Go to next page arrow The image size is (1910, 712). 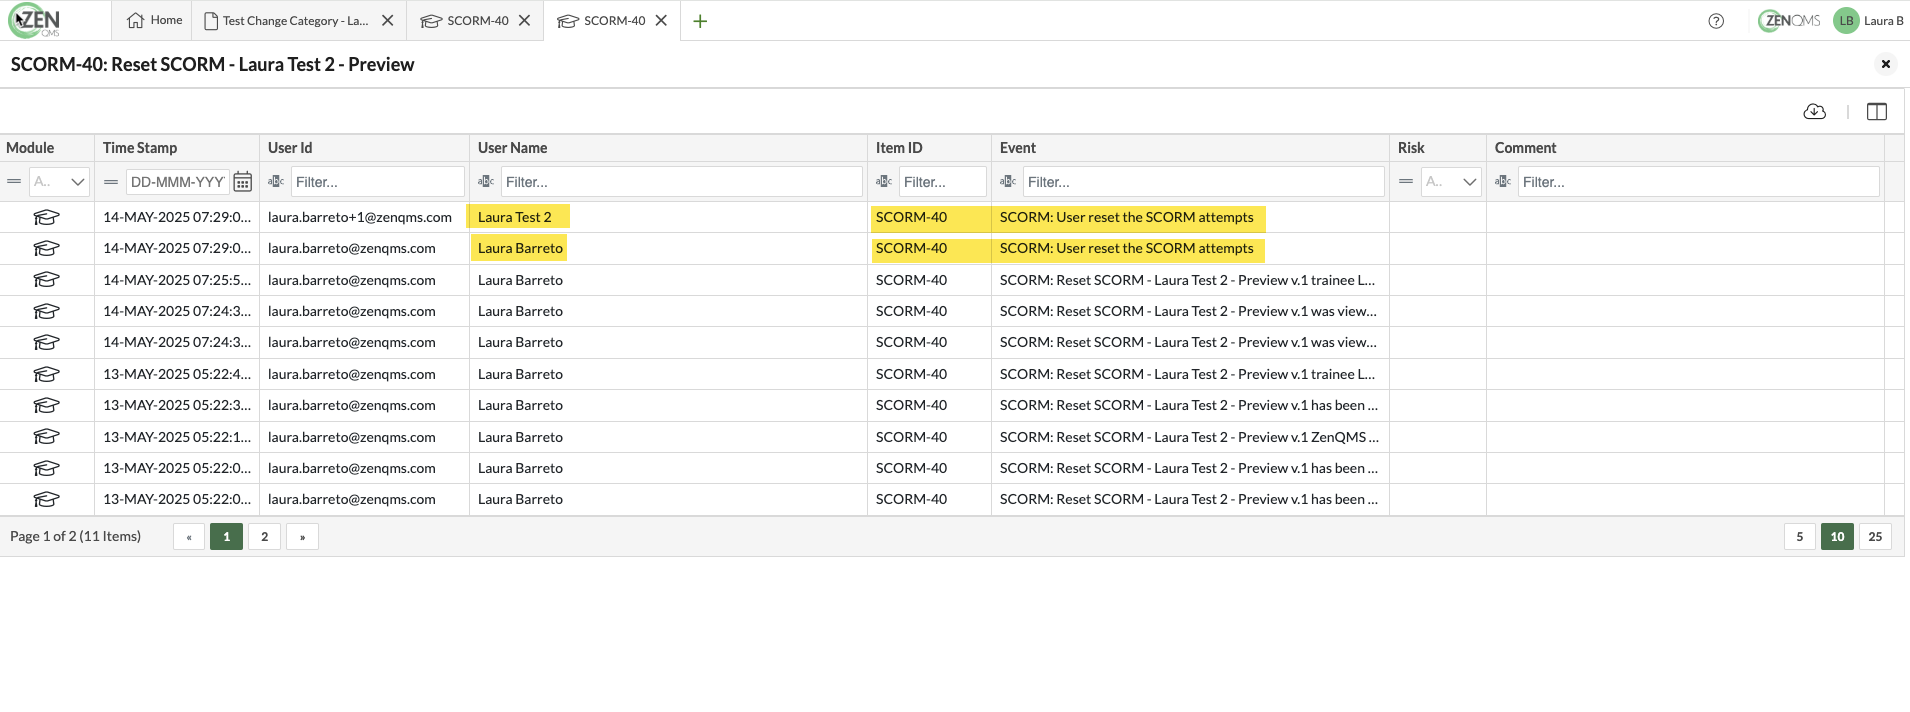[x=302, y=537]
